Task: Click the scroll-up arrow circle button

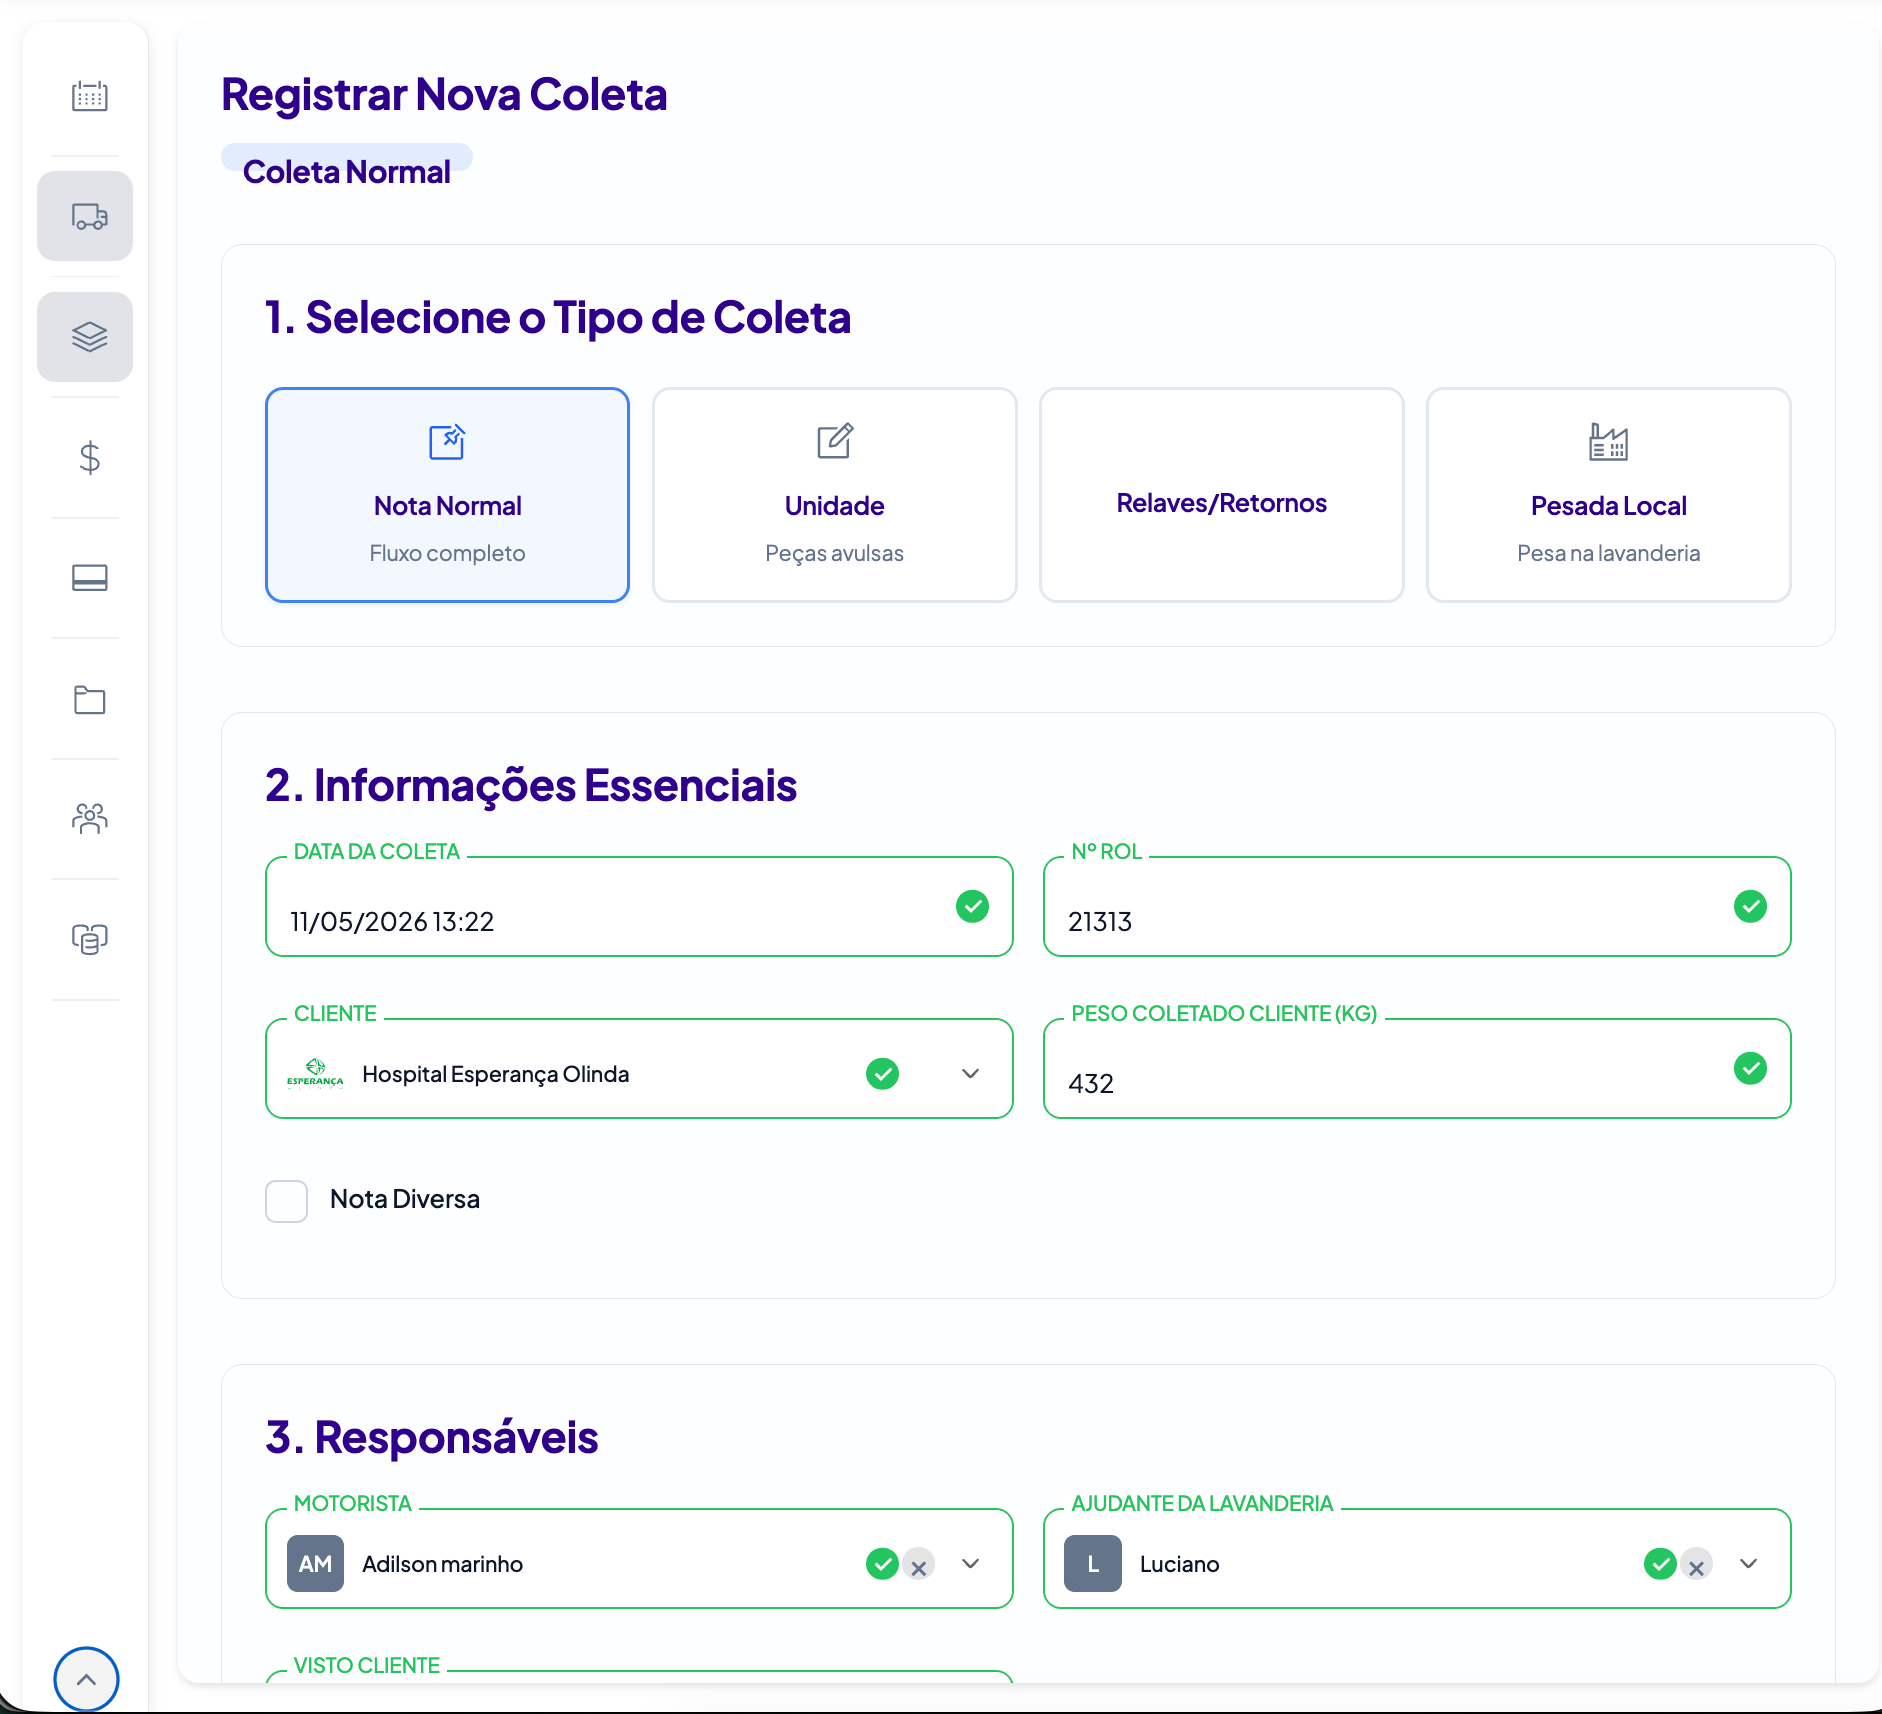Action: [86, 1679]
